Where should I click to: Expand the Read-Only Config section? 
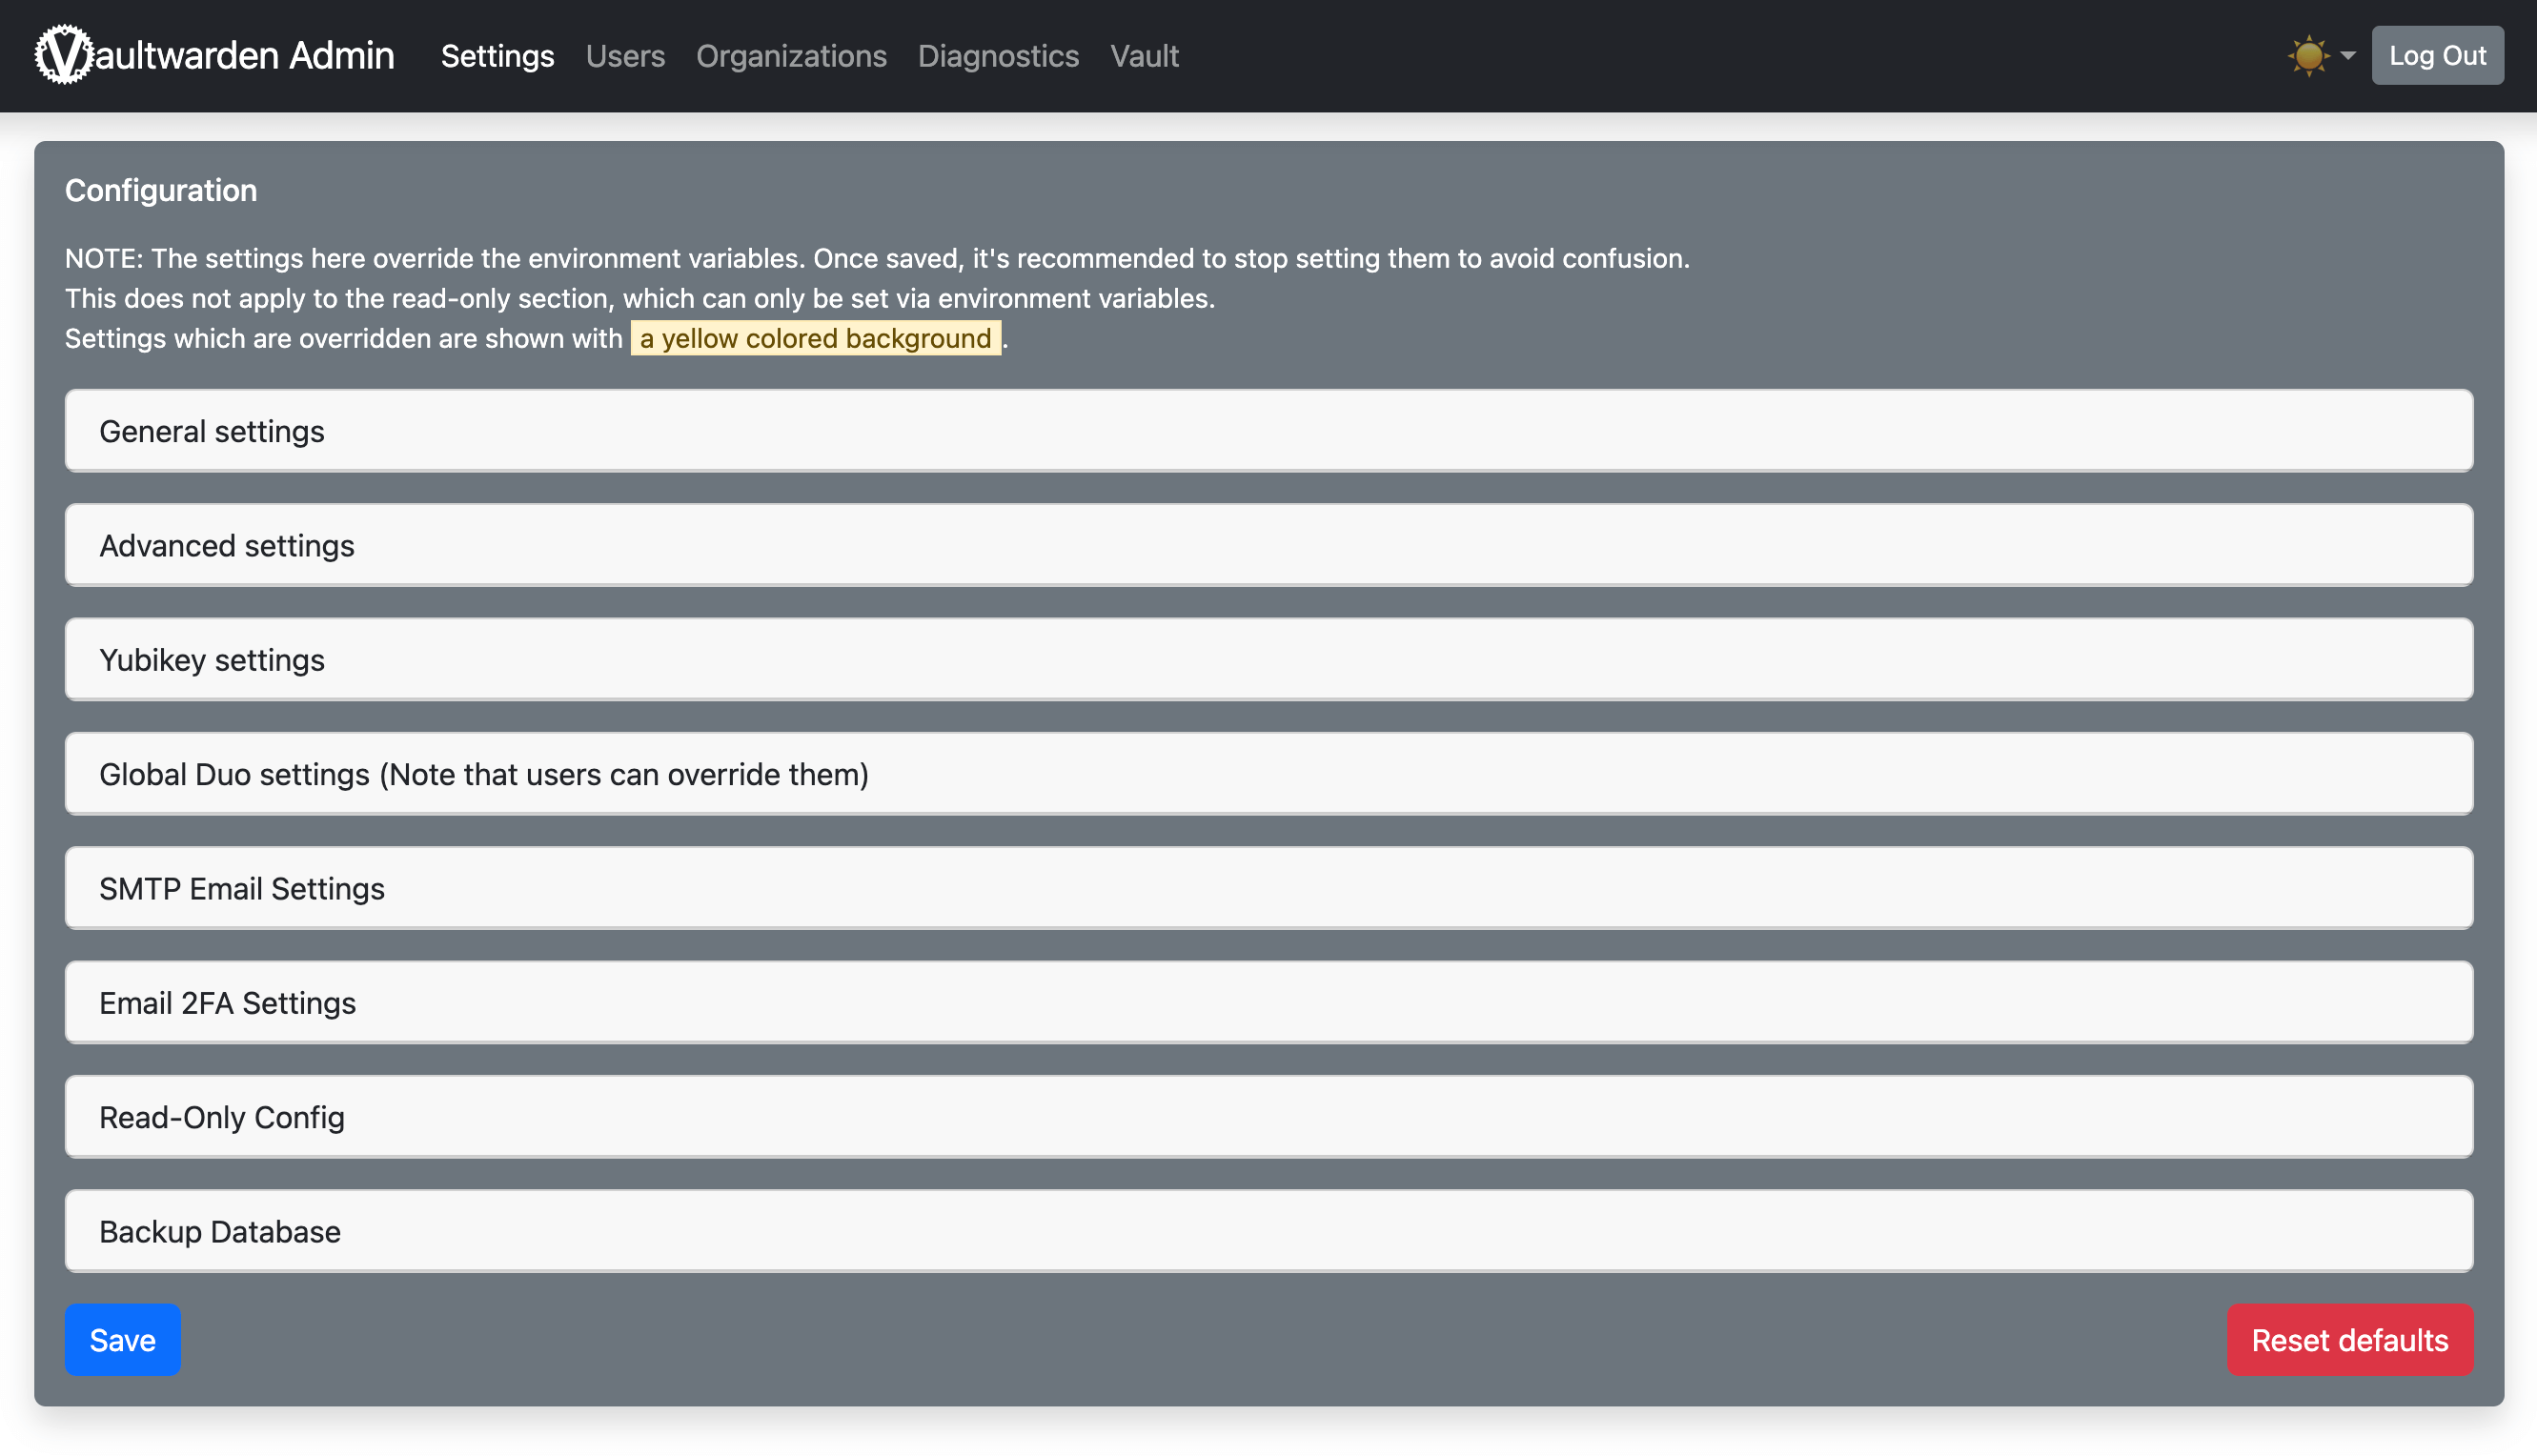point(1269,1117)
